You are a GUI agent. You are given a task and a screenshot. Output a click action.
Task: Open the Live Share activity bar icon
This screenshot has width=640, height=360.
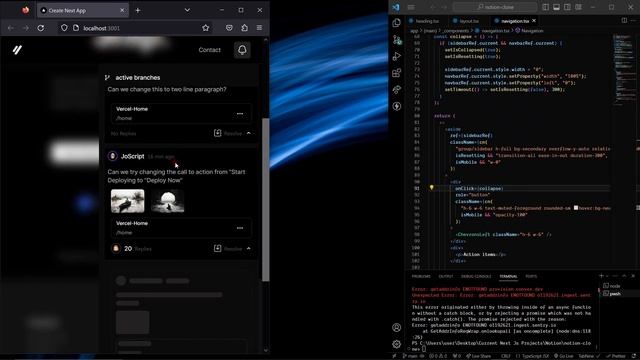click(x=396, y=90)
